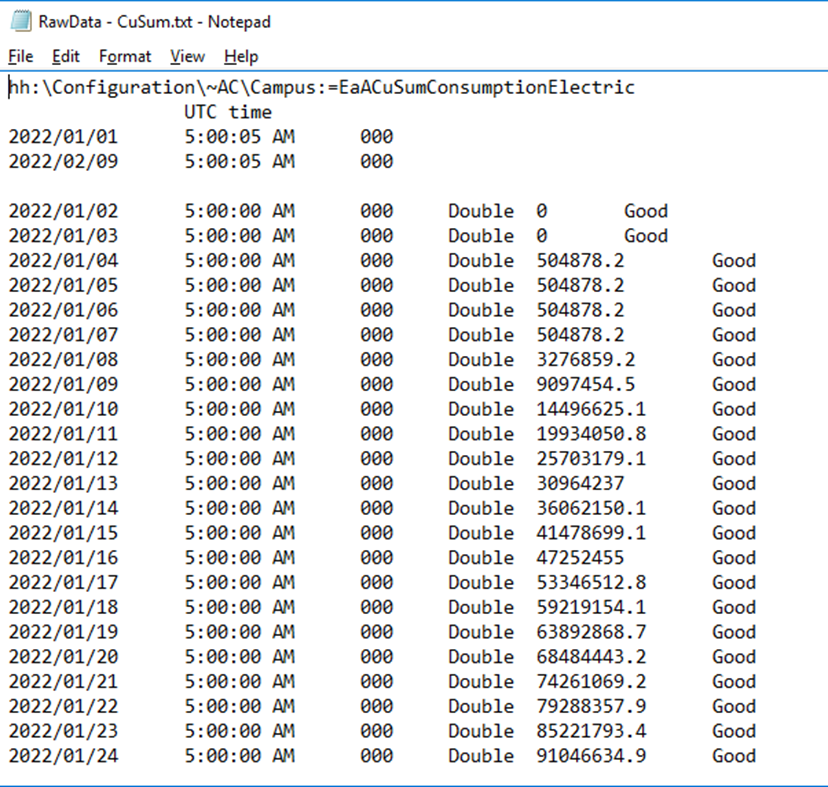The width and height of the screenshot is (828, 787).
Task: Click 'Good' on the 2022/01/02 row
Action: click(x=646, y=211)
